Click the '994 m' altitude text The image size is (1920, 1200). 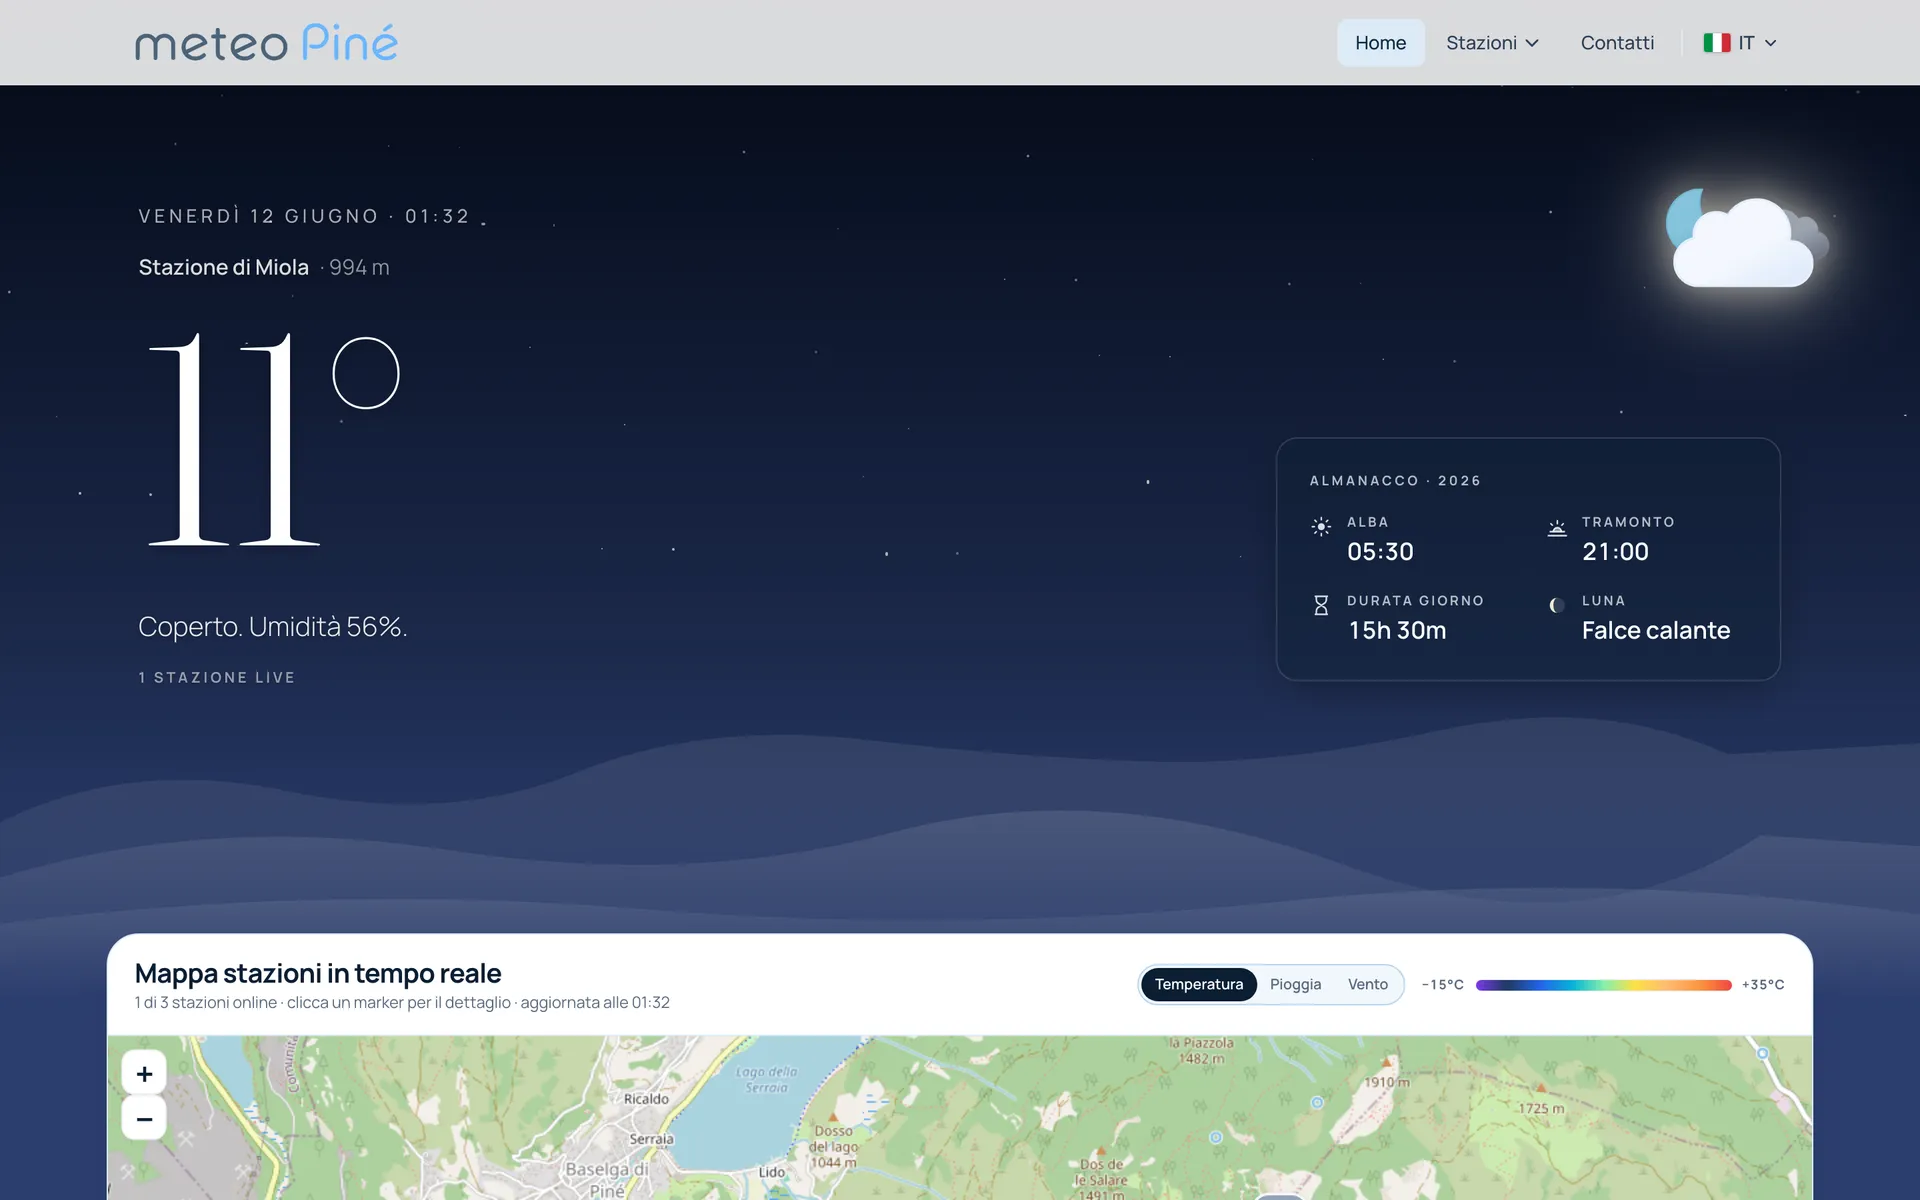[x=359, y=267]
